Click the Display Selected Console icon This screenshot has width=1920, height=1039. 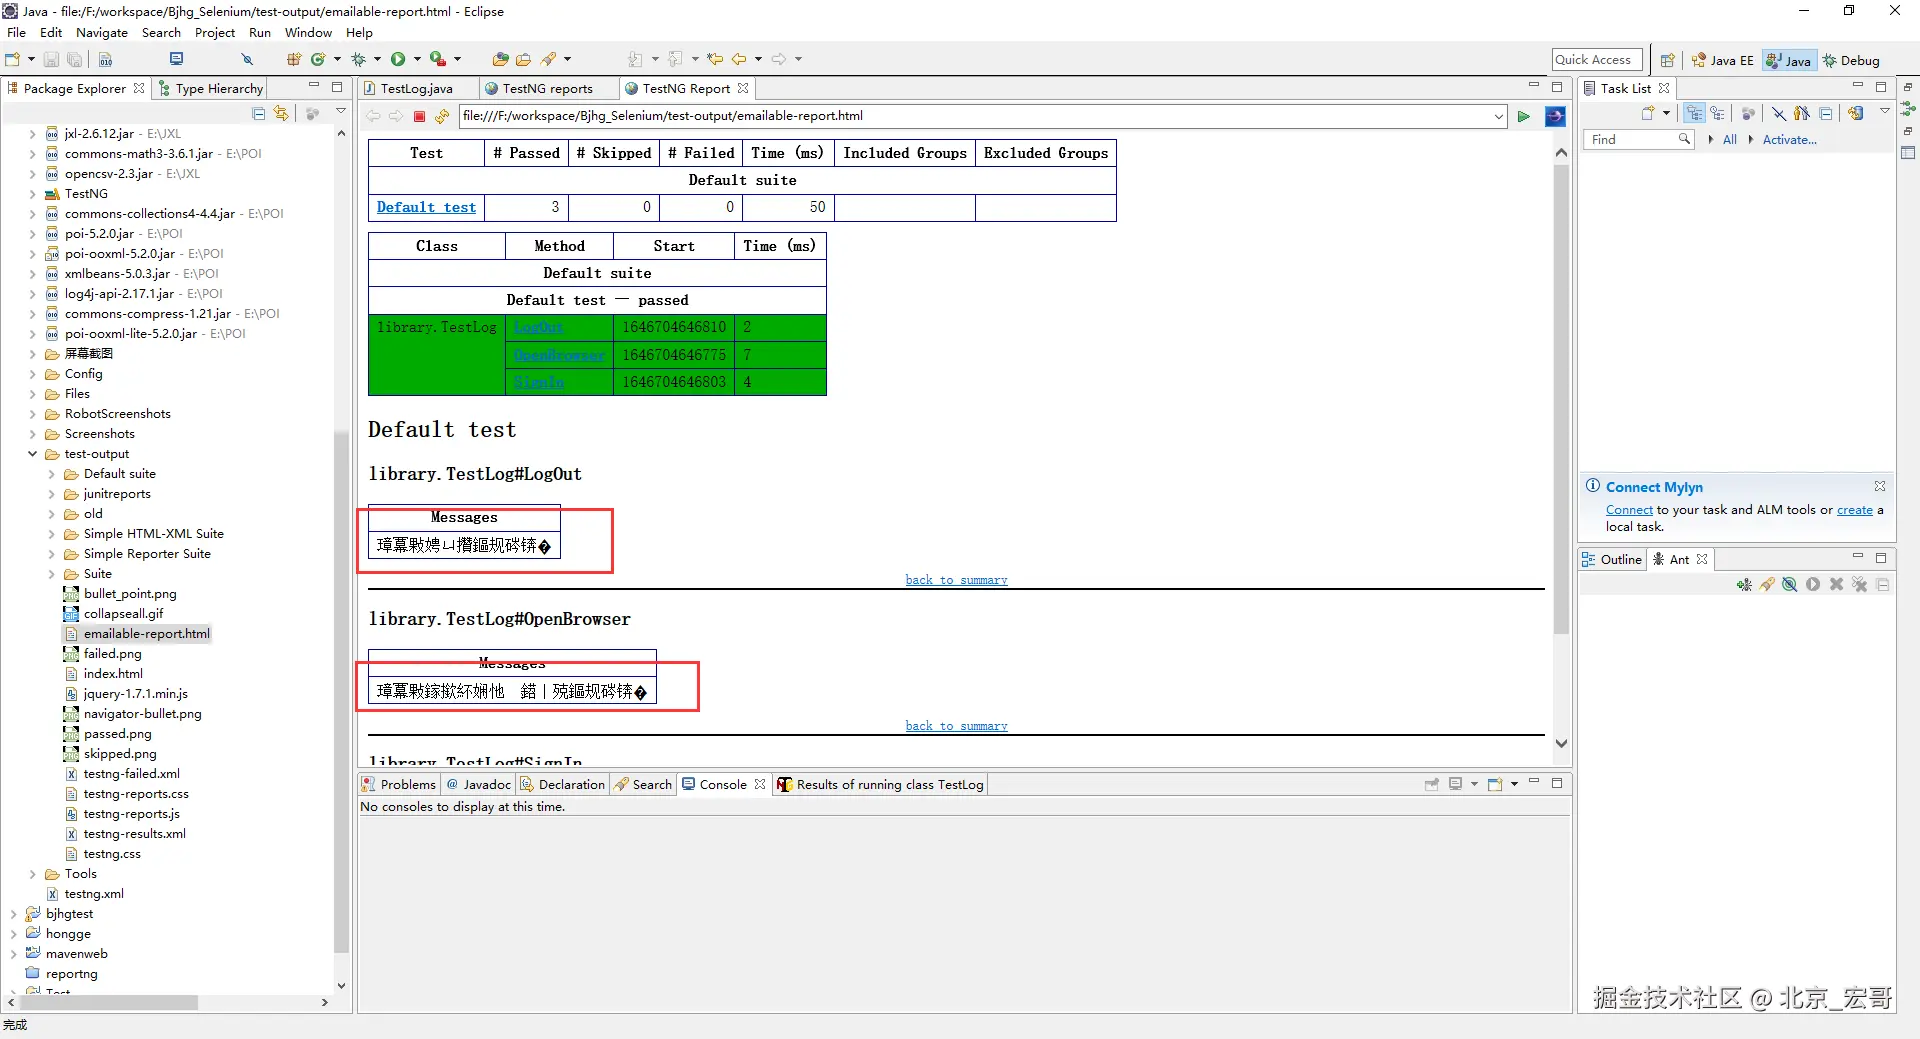tap(1456, 784)
